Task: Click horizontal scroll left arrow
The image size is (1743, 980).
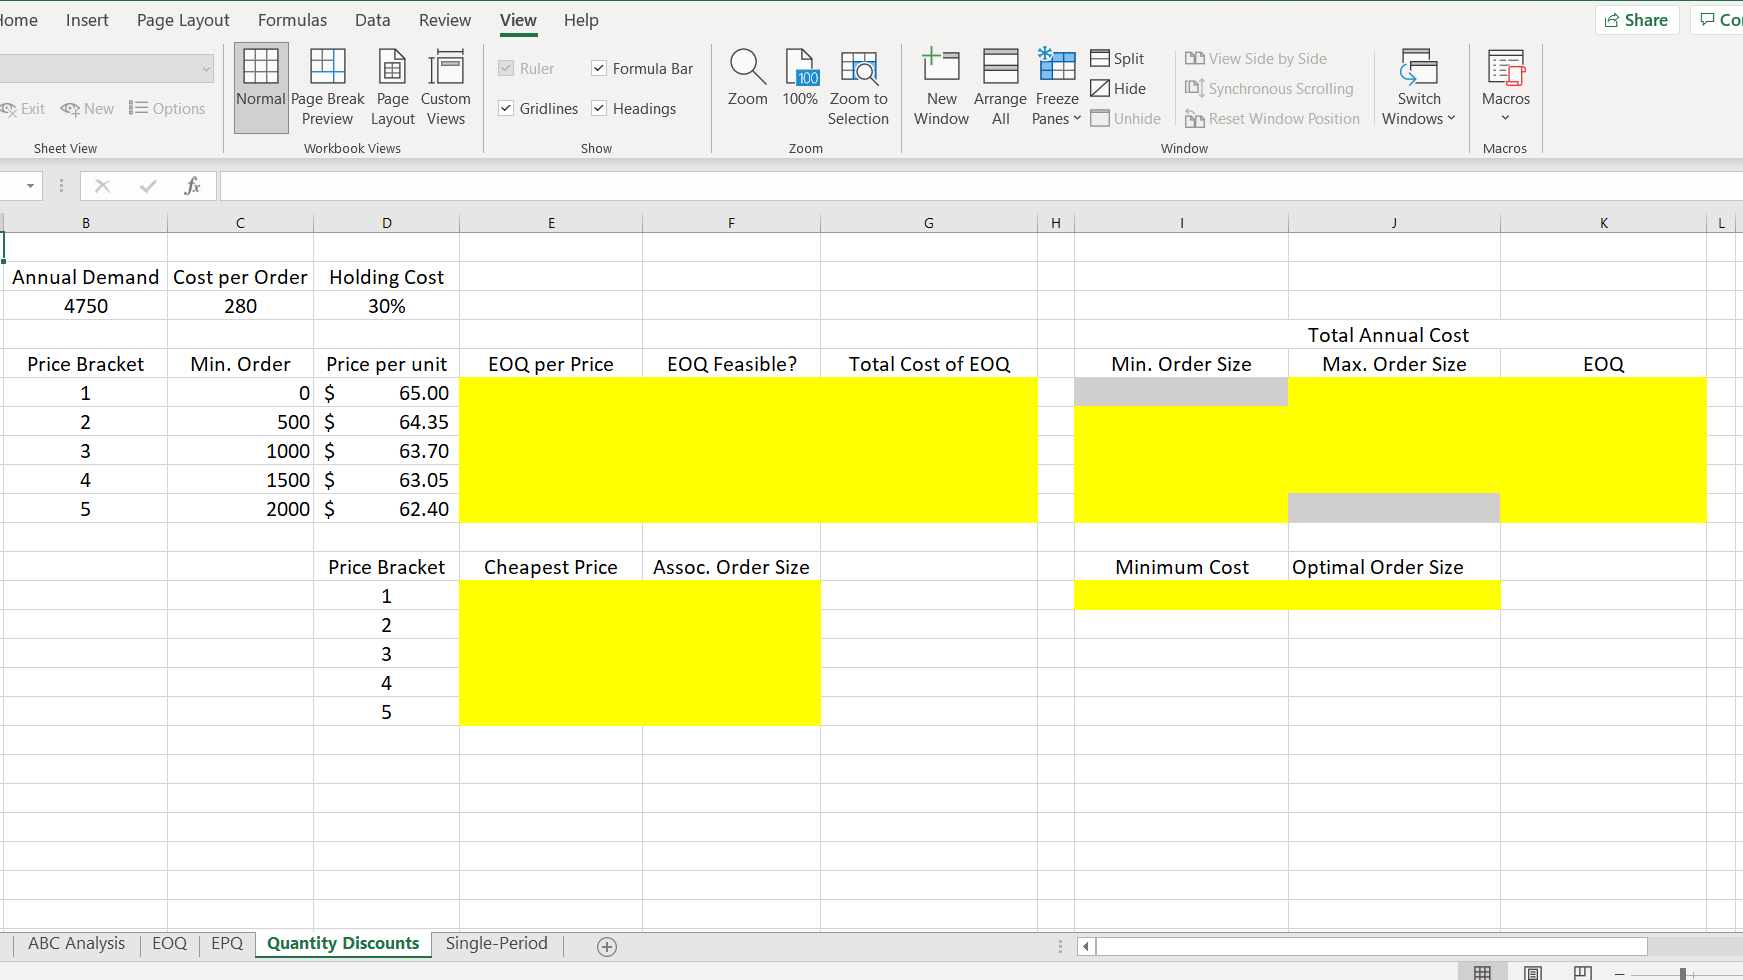Action: click(x=1086, y=946)
